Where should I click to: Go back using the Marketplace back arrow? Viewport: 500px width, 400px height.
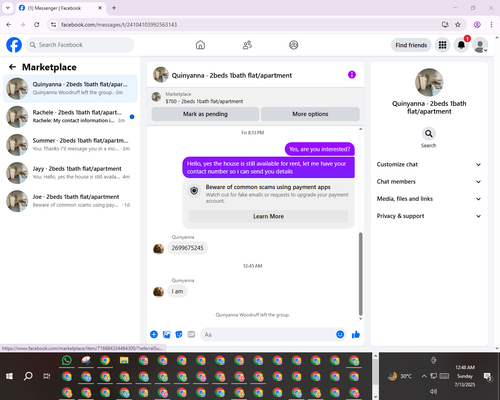tap(12, 67)
